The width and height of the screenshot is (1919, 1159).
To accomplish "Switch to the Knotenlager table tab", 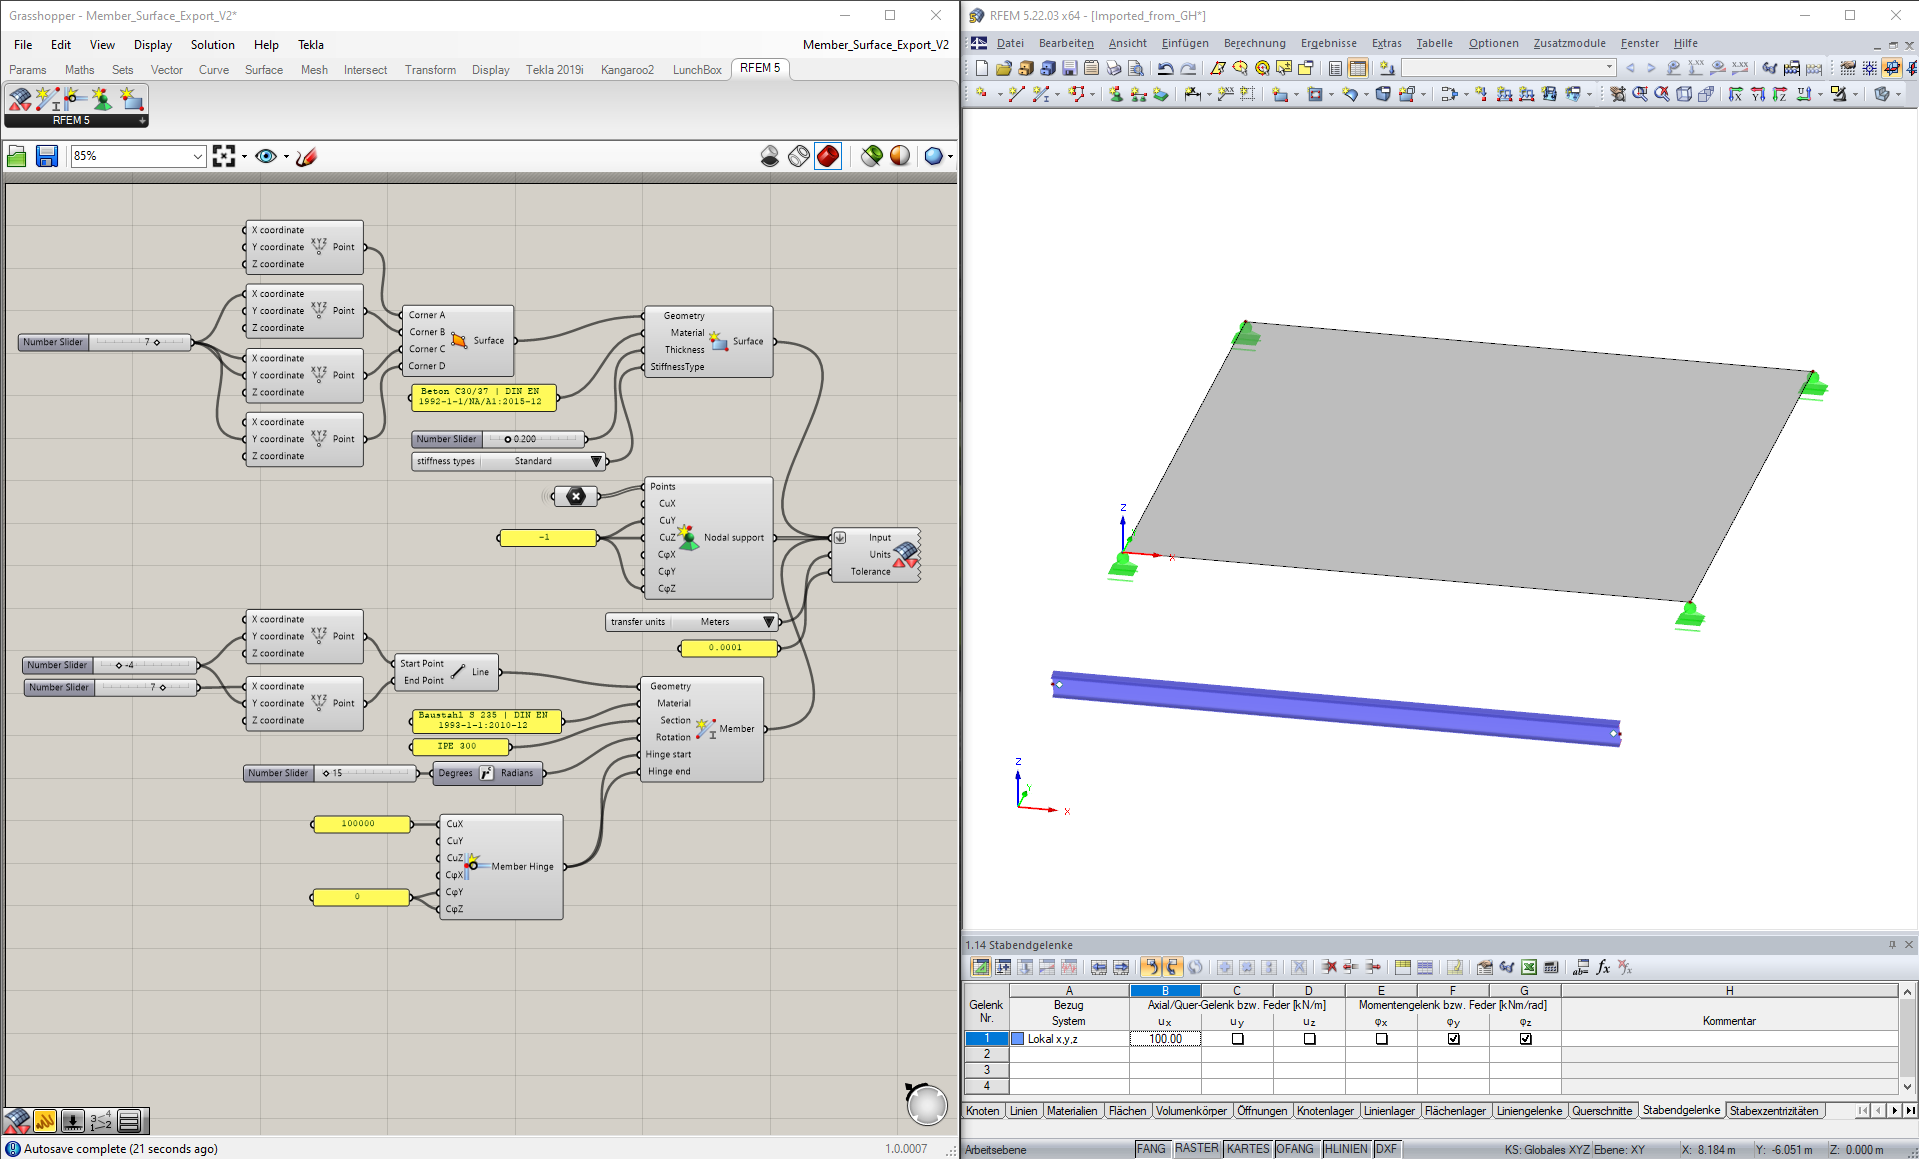I will (x=1325, y=1110).
